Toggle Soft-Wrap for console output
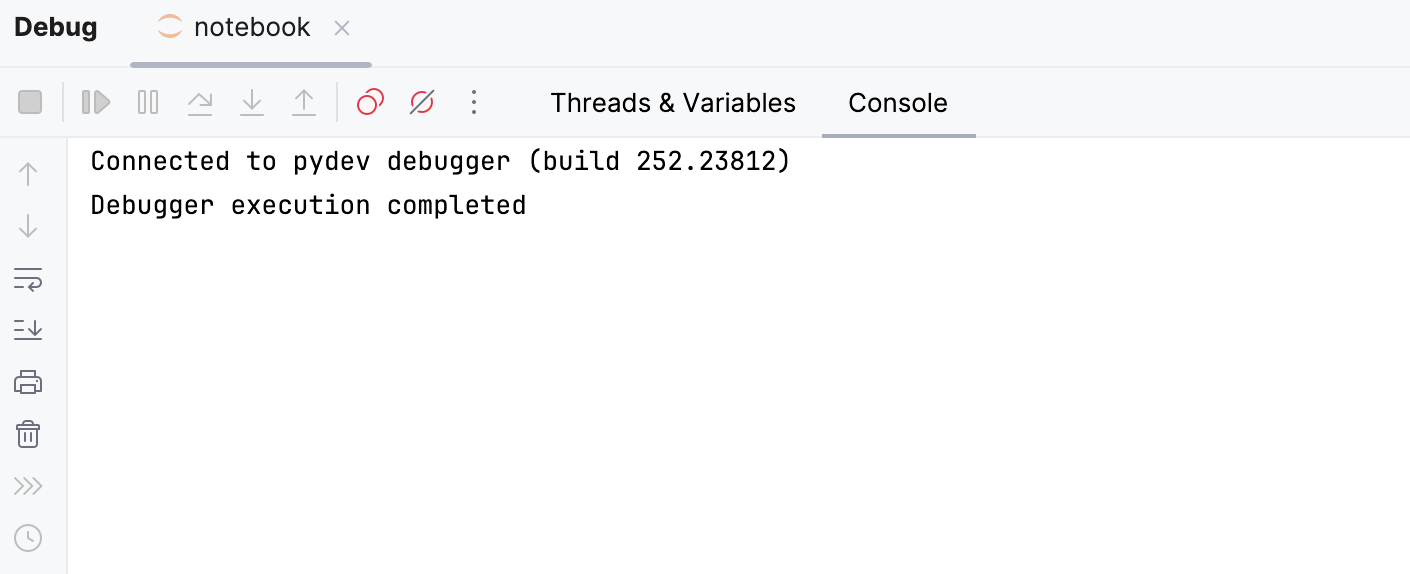 [x=28, y=279]
